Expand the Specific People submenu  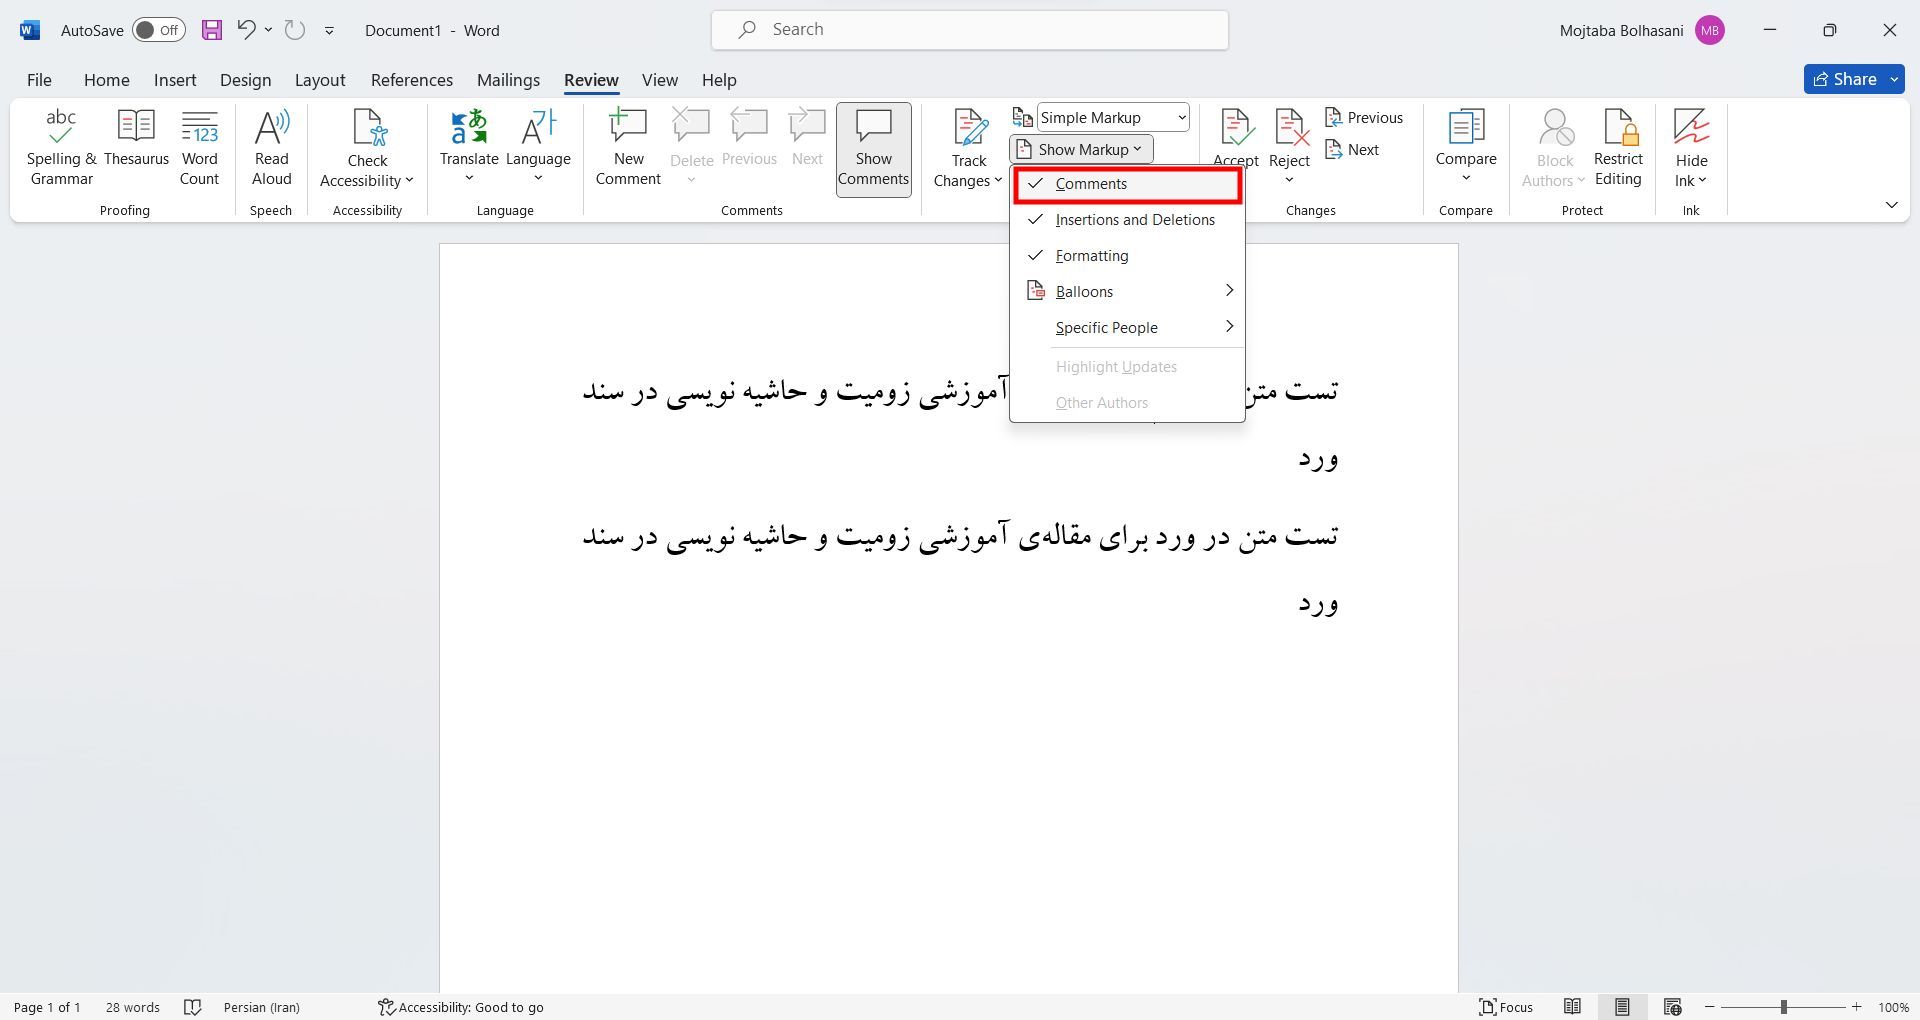[x=1106, y=327]
